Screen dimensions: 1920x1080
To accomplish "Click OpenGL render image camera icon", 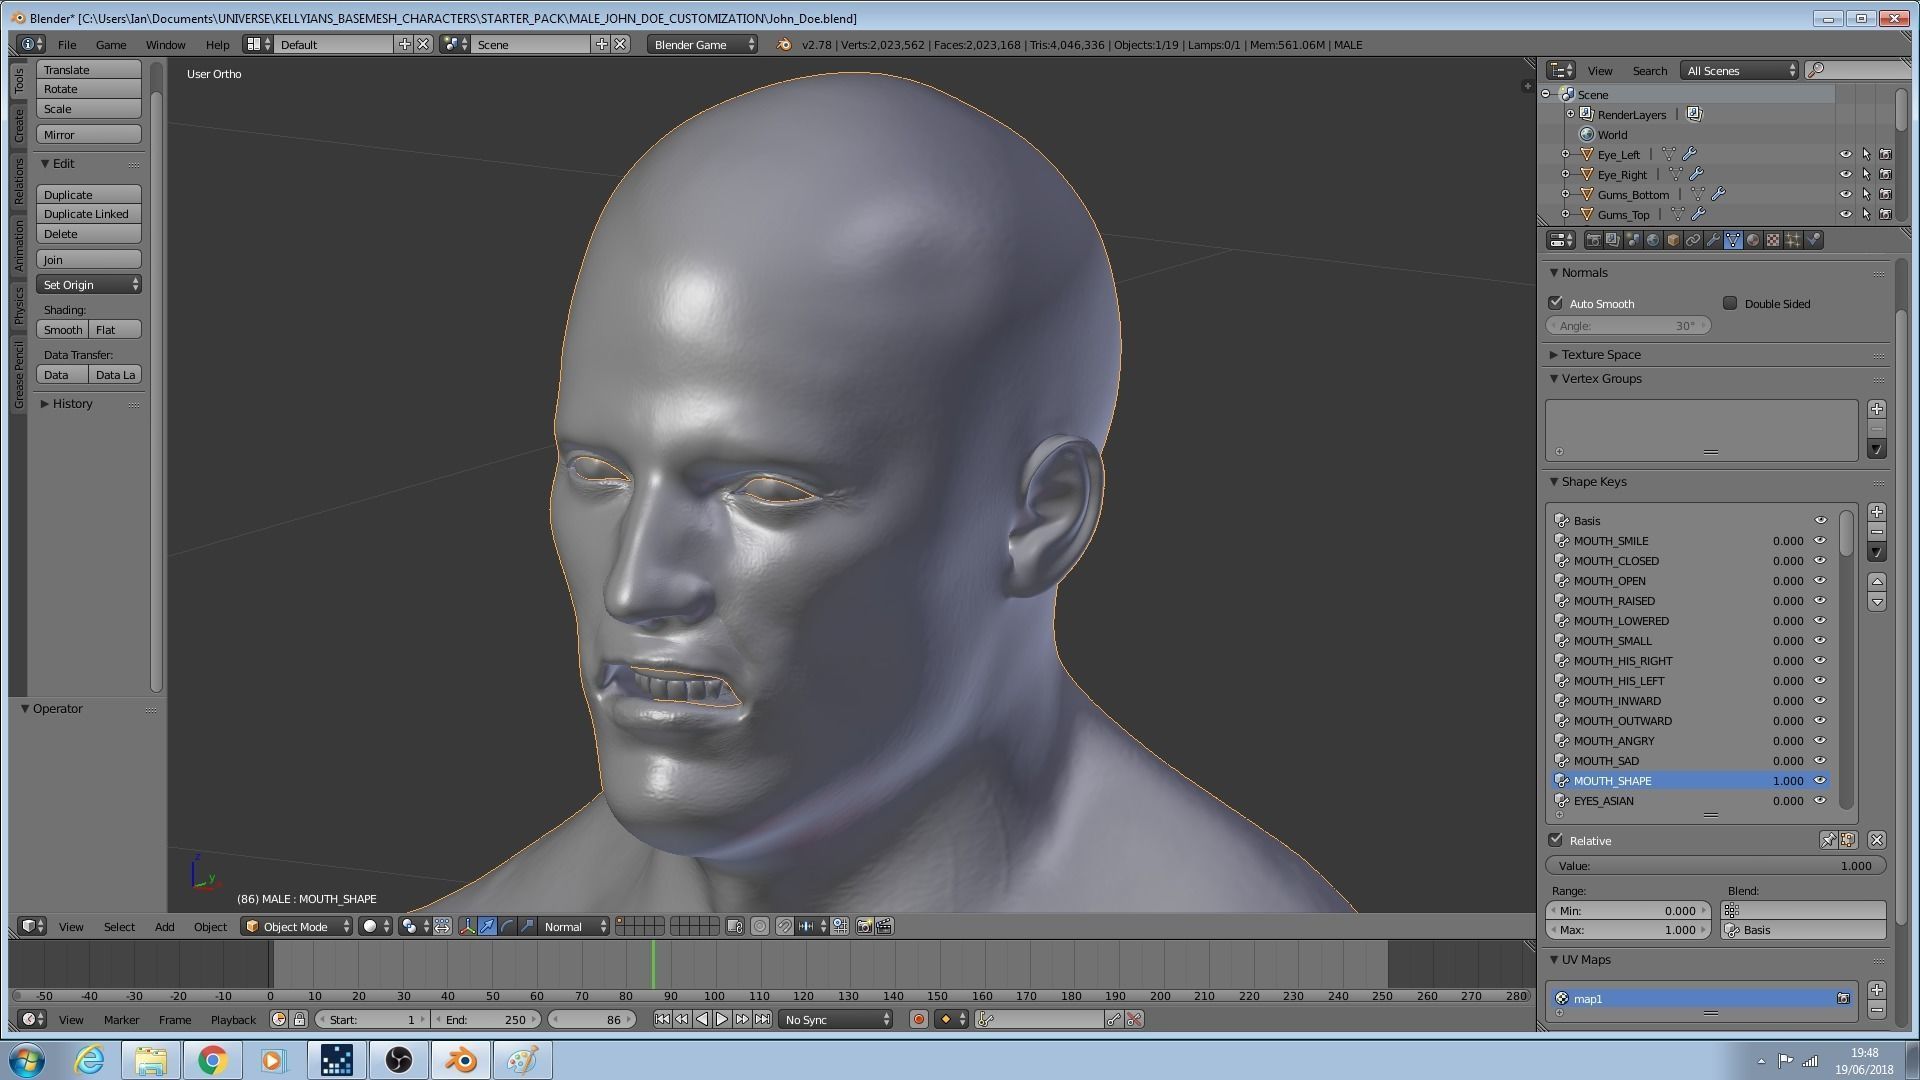I will coord(865,926).
